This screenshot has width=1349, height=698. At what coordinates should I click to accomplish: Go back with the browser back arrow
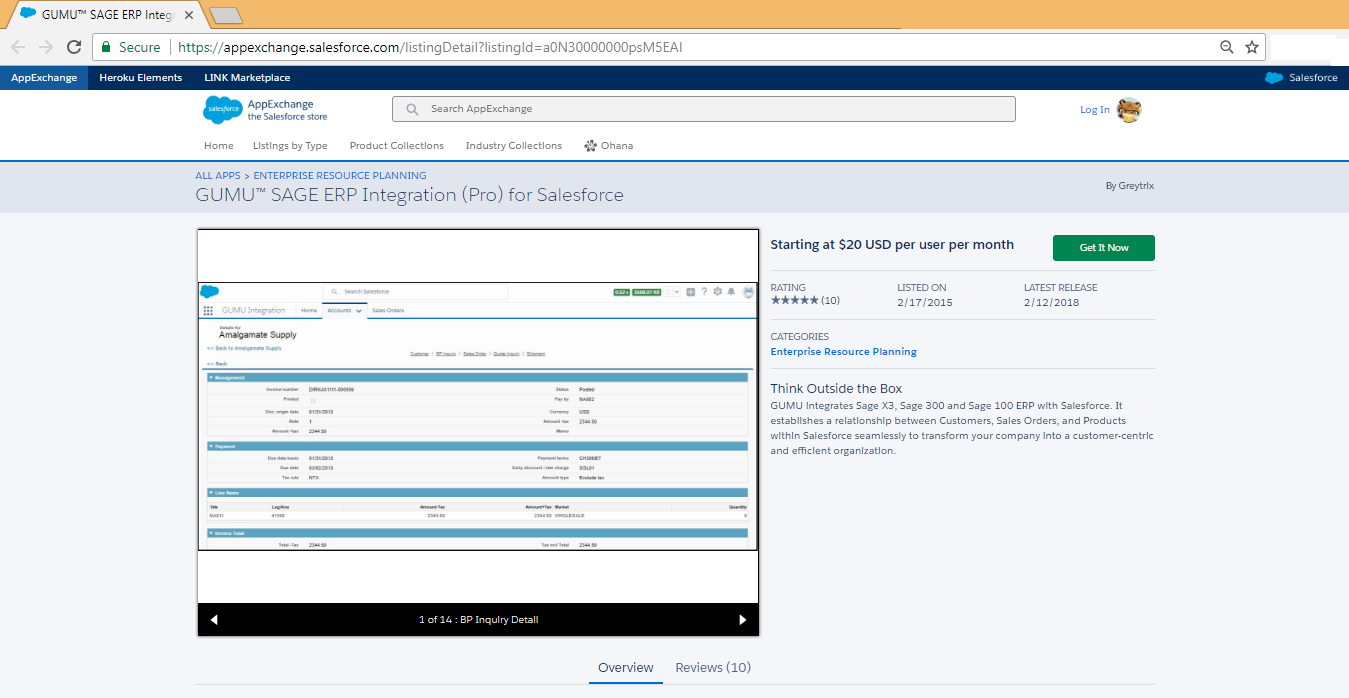18,47
